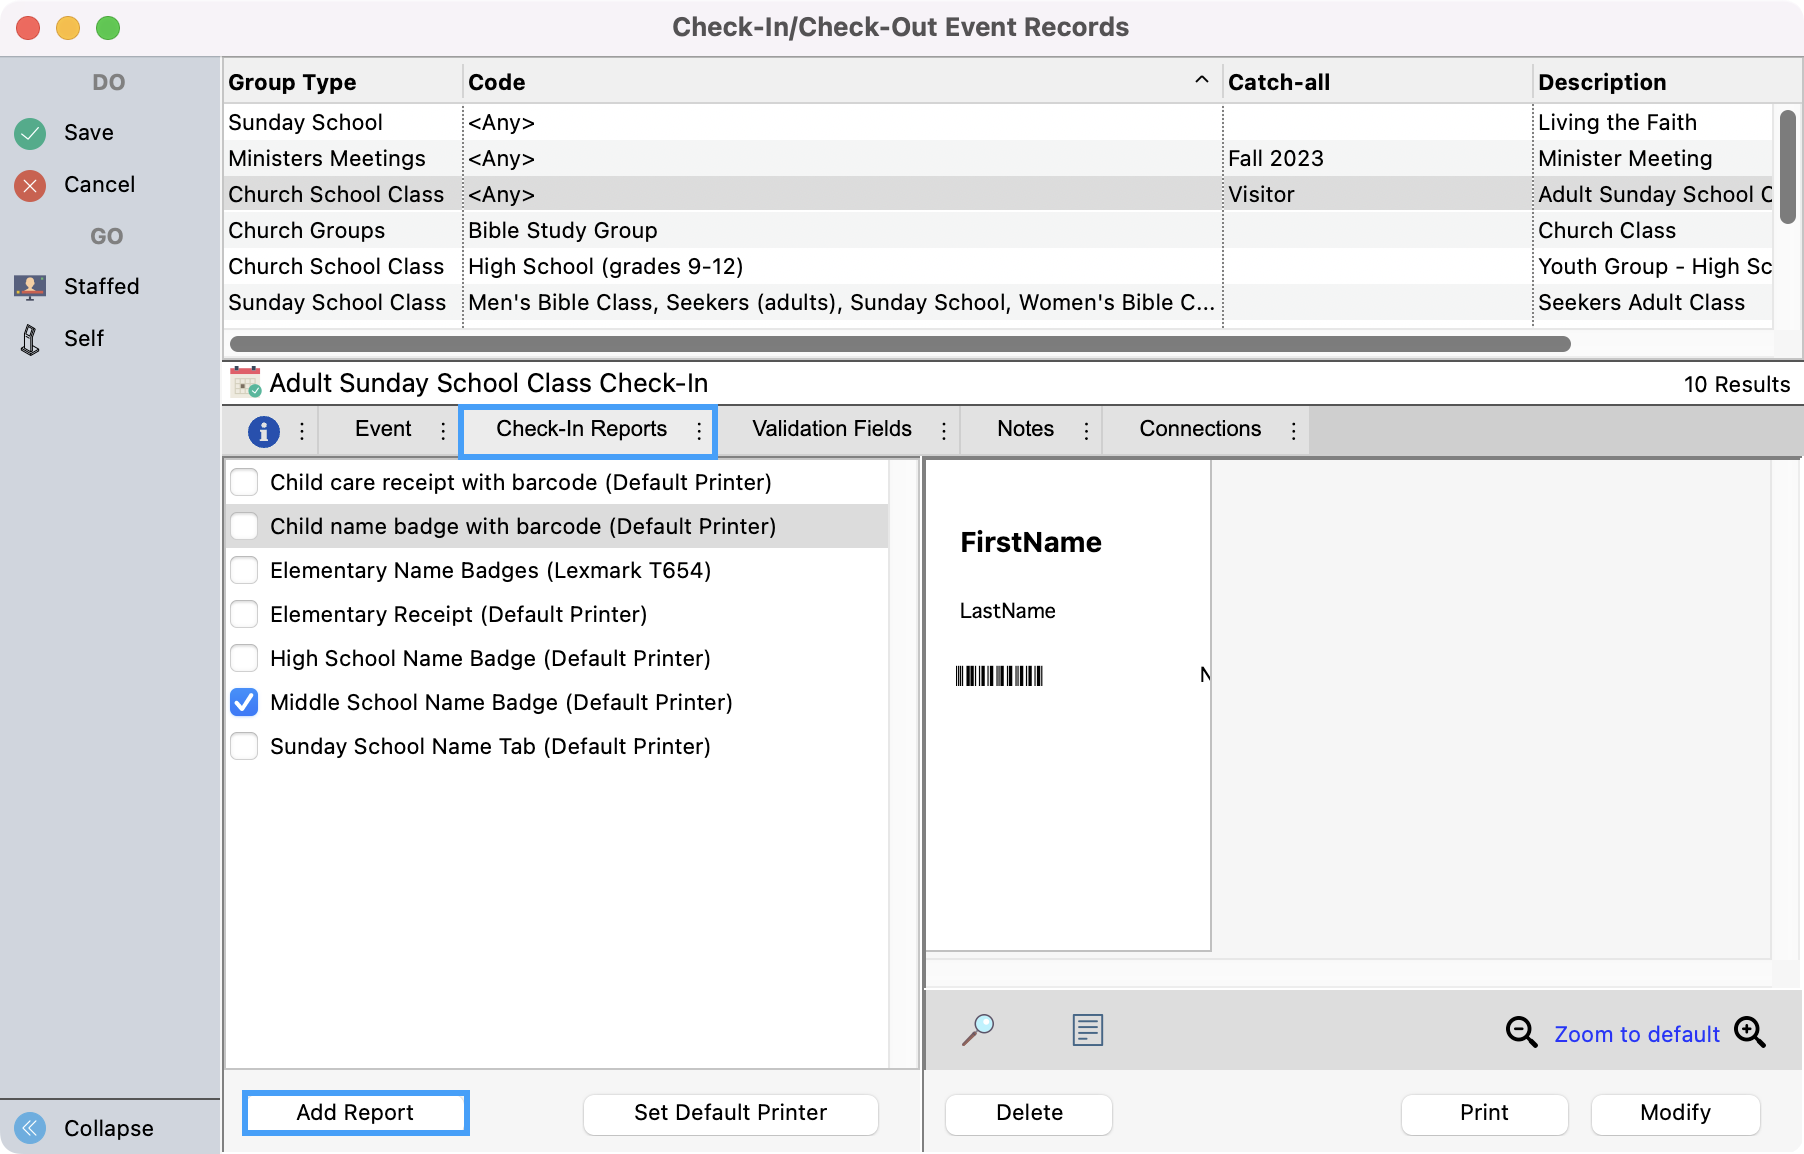Click the Save checkmark icon

pos(29,132)
